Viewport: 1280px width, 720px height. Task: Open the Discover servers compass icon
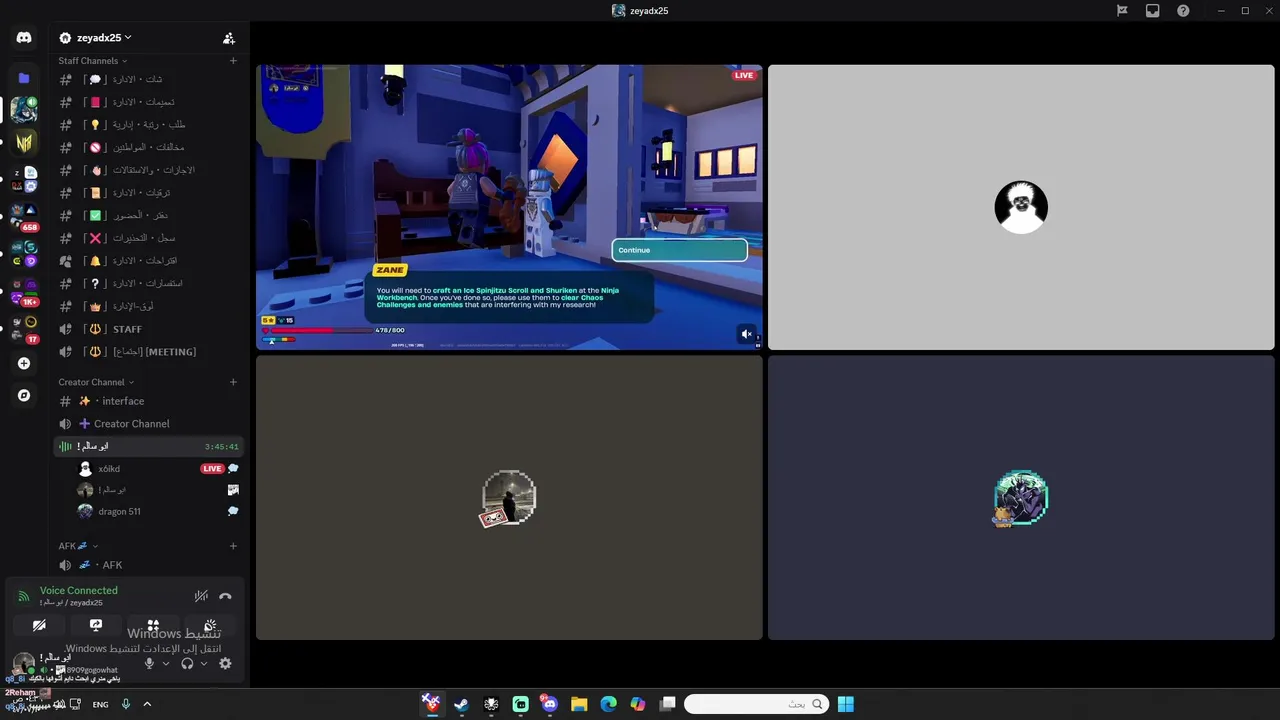click(x=24, y=396)
